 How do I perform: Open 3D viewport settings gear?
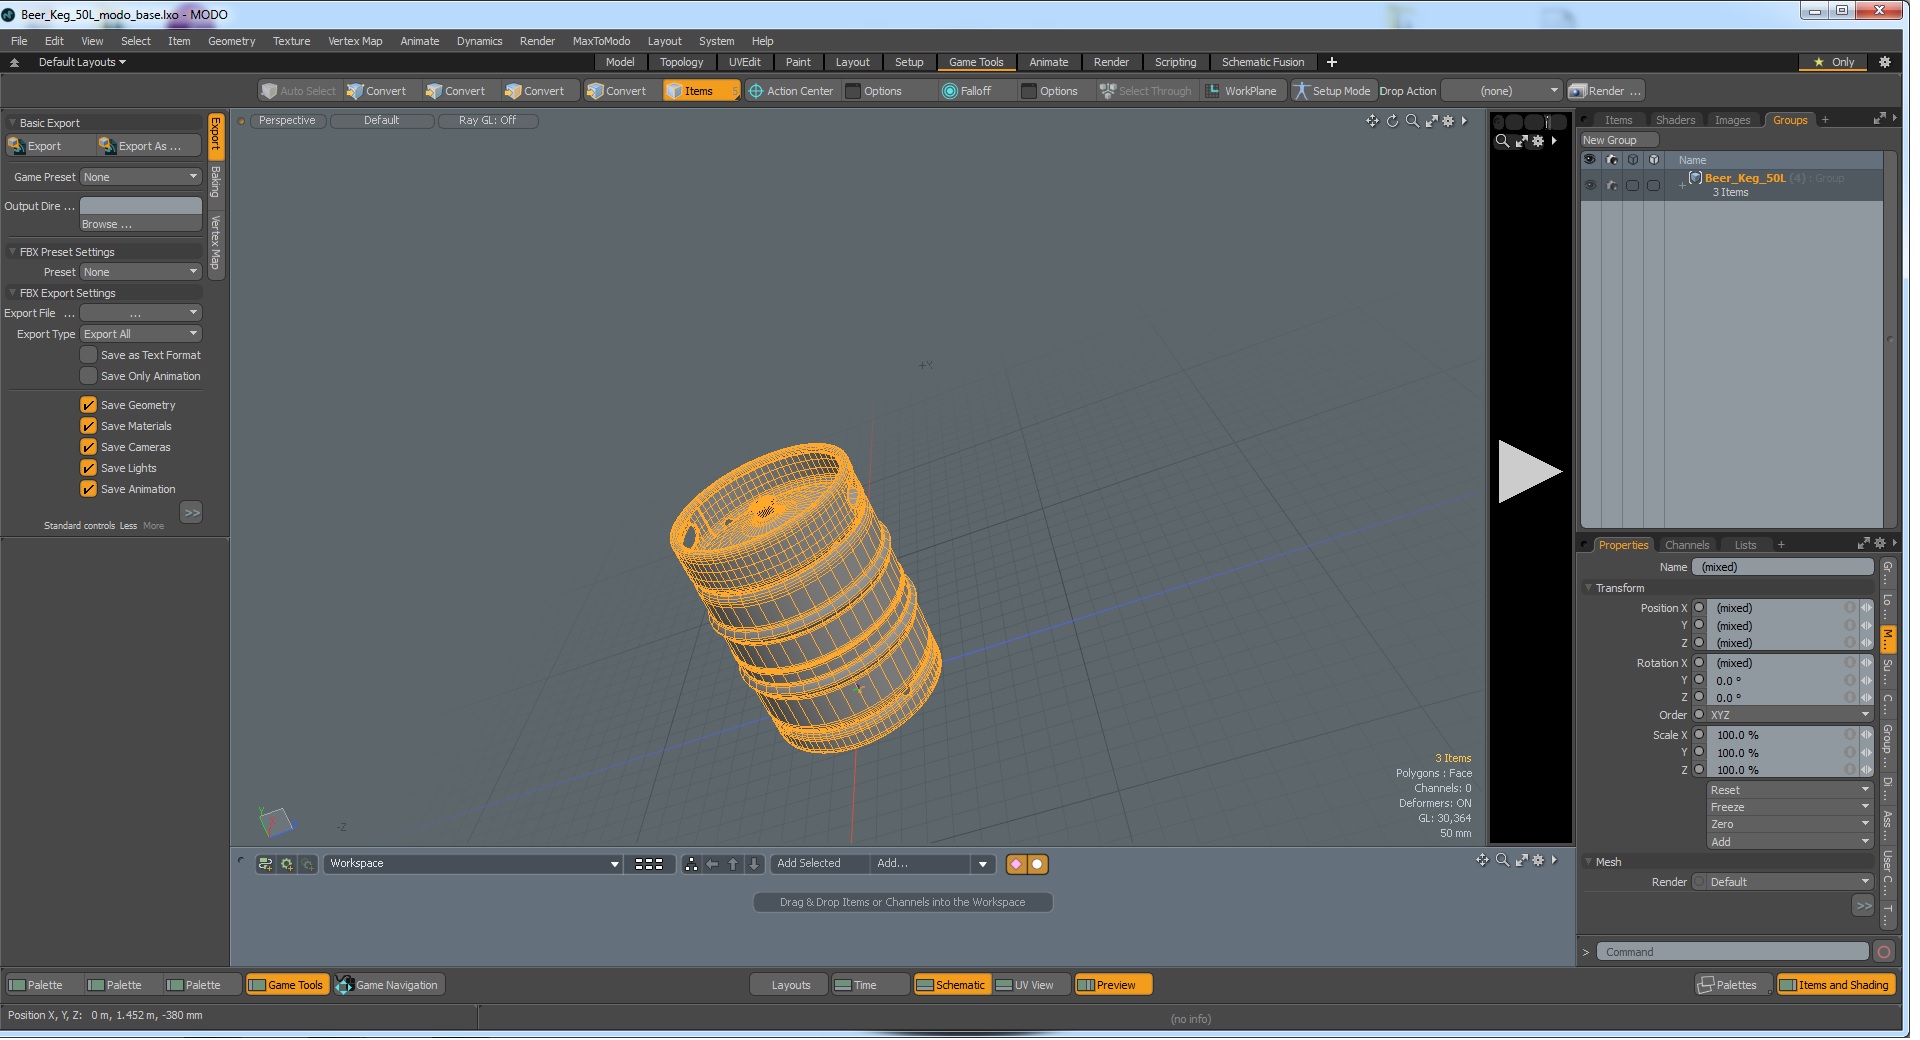[1447, 121]
